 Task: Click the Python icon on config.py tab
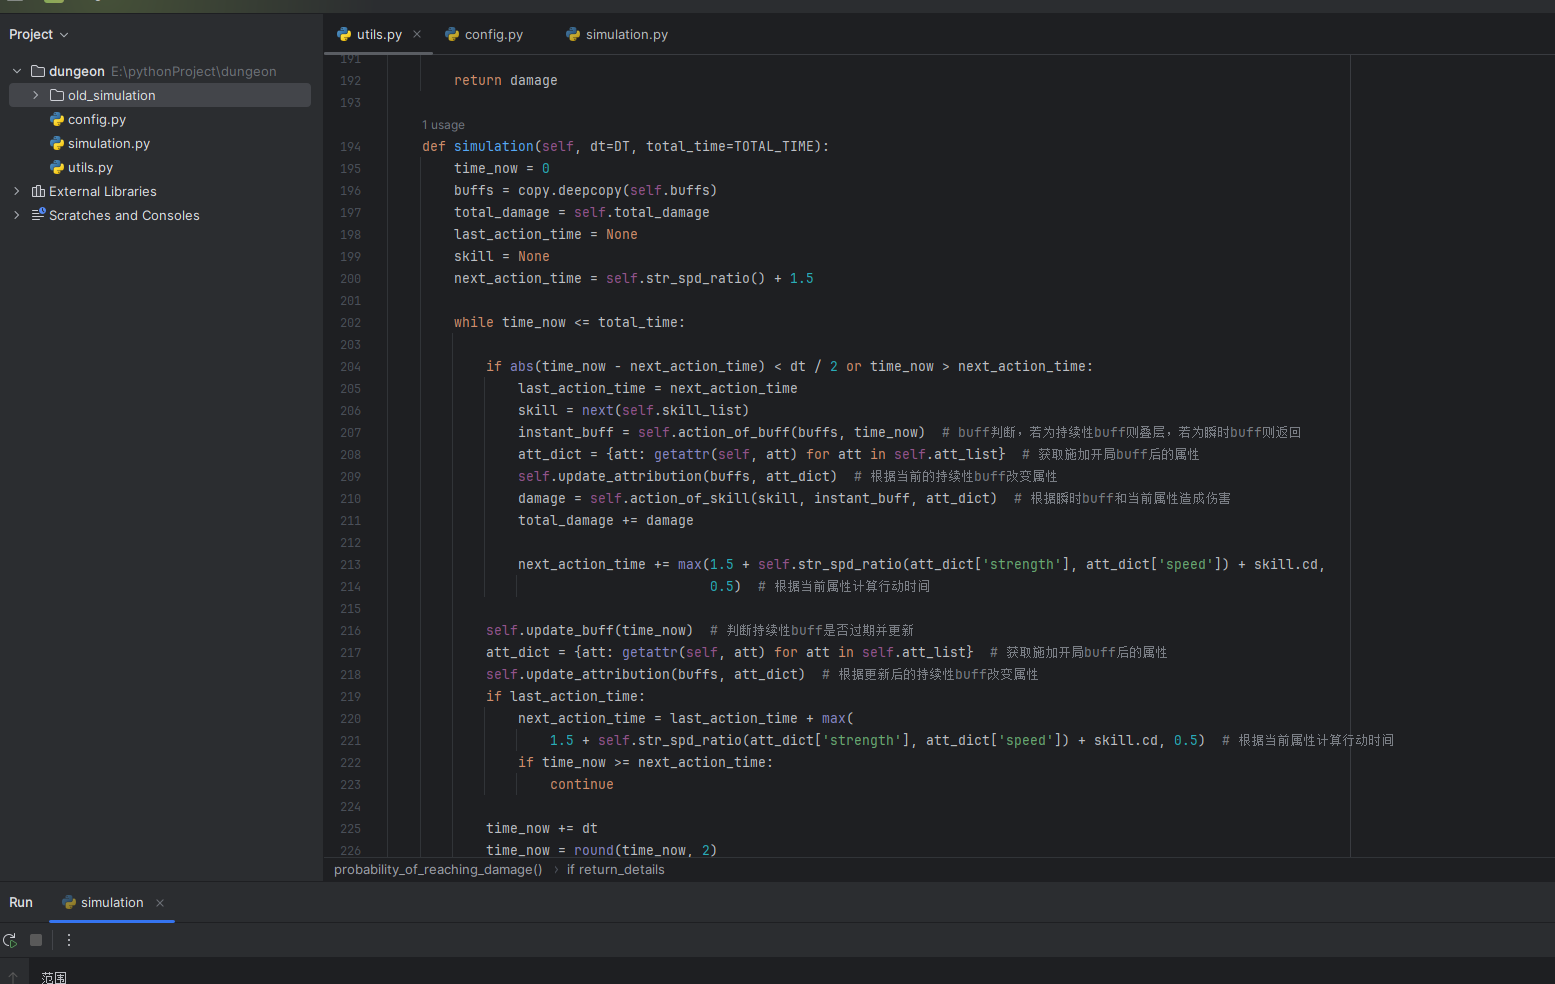[x=452, y=34]
